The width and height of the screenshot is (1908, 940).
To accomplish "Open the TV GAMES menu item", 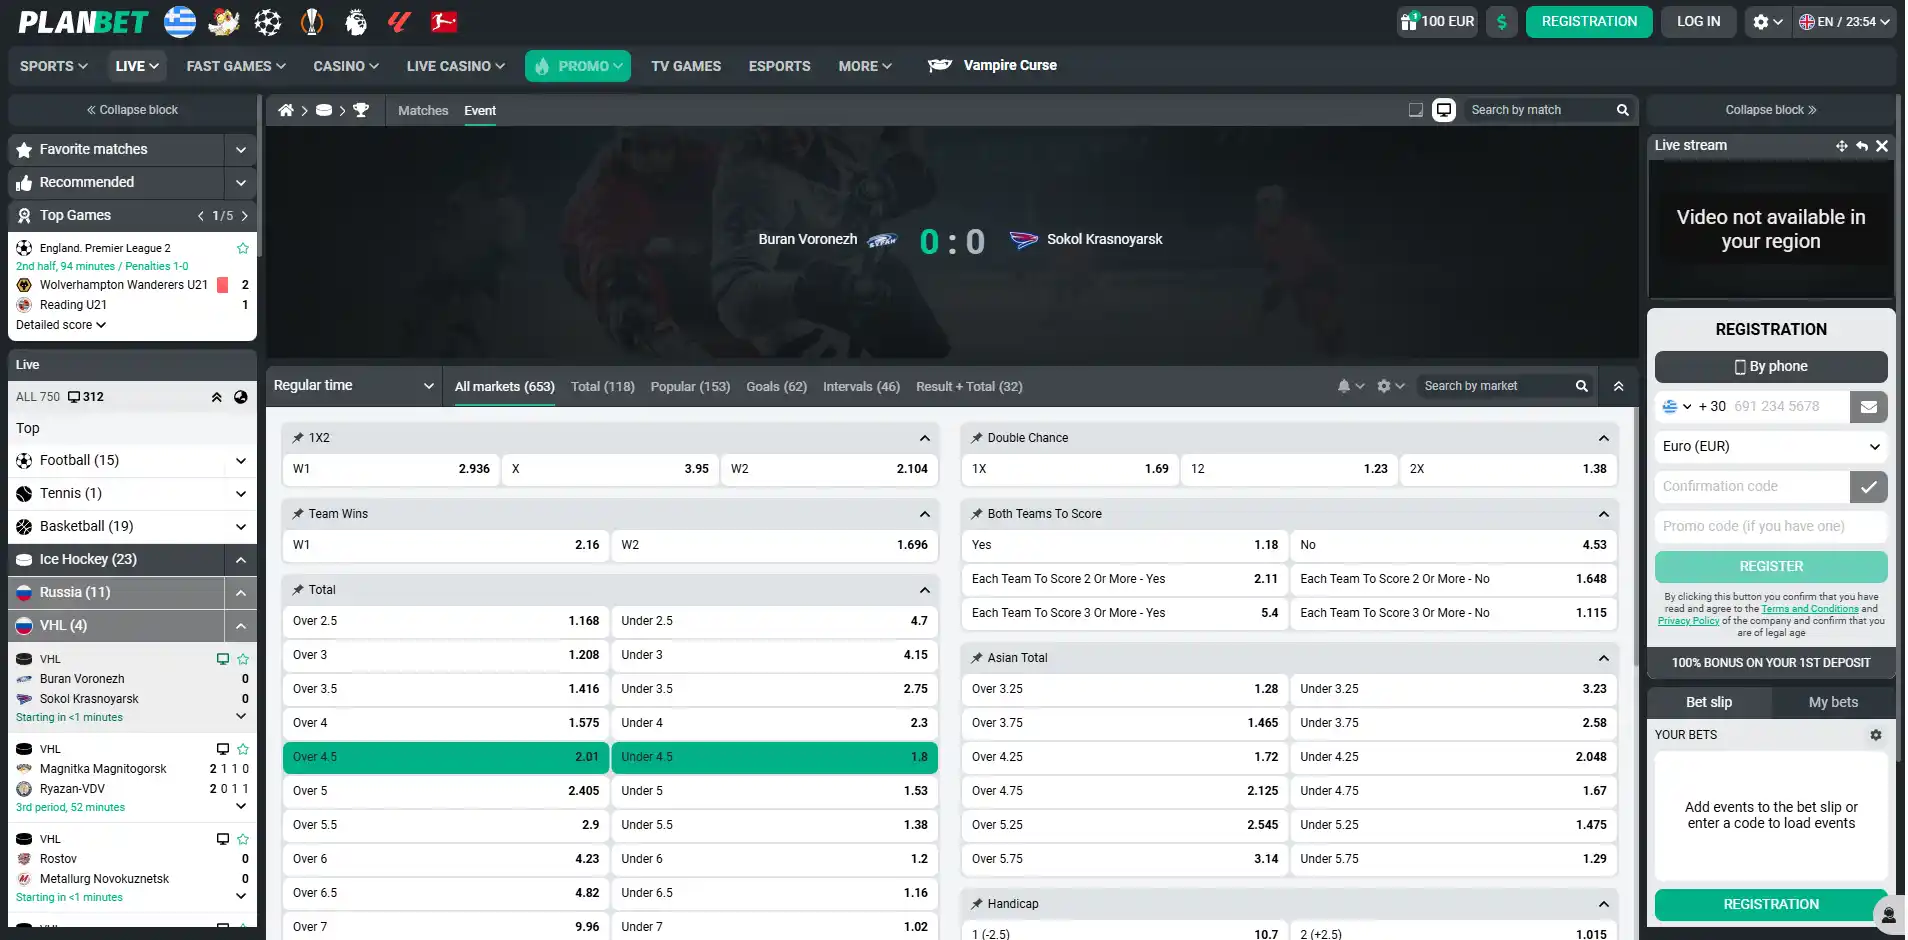I will pyautogui.click(x=686, y=66).
